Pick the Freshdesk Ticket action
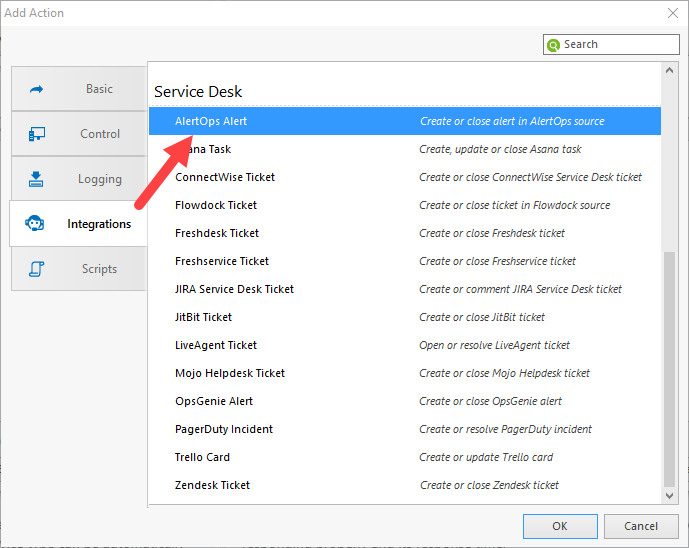The height and width of the screenshot is (548, 689). coord(405,233)
